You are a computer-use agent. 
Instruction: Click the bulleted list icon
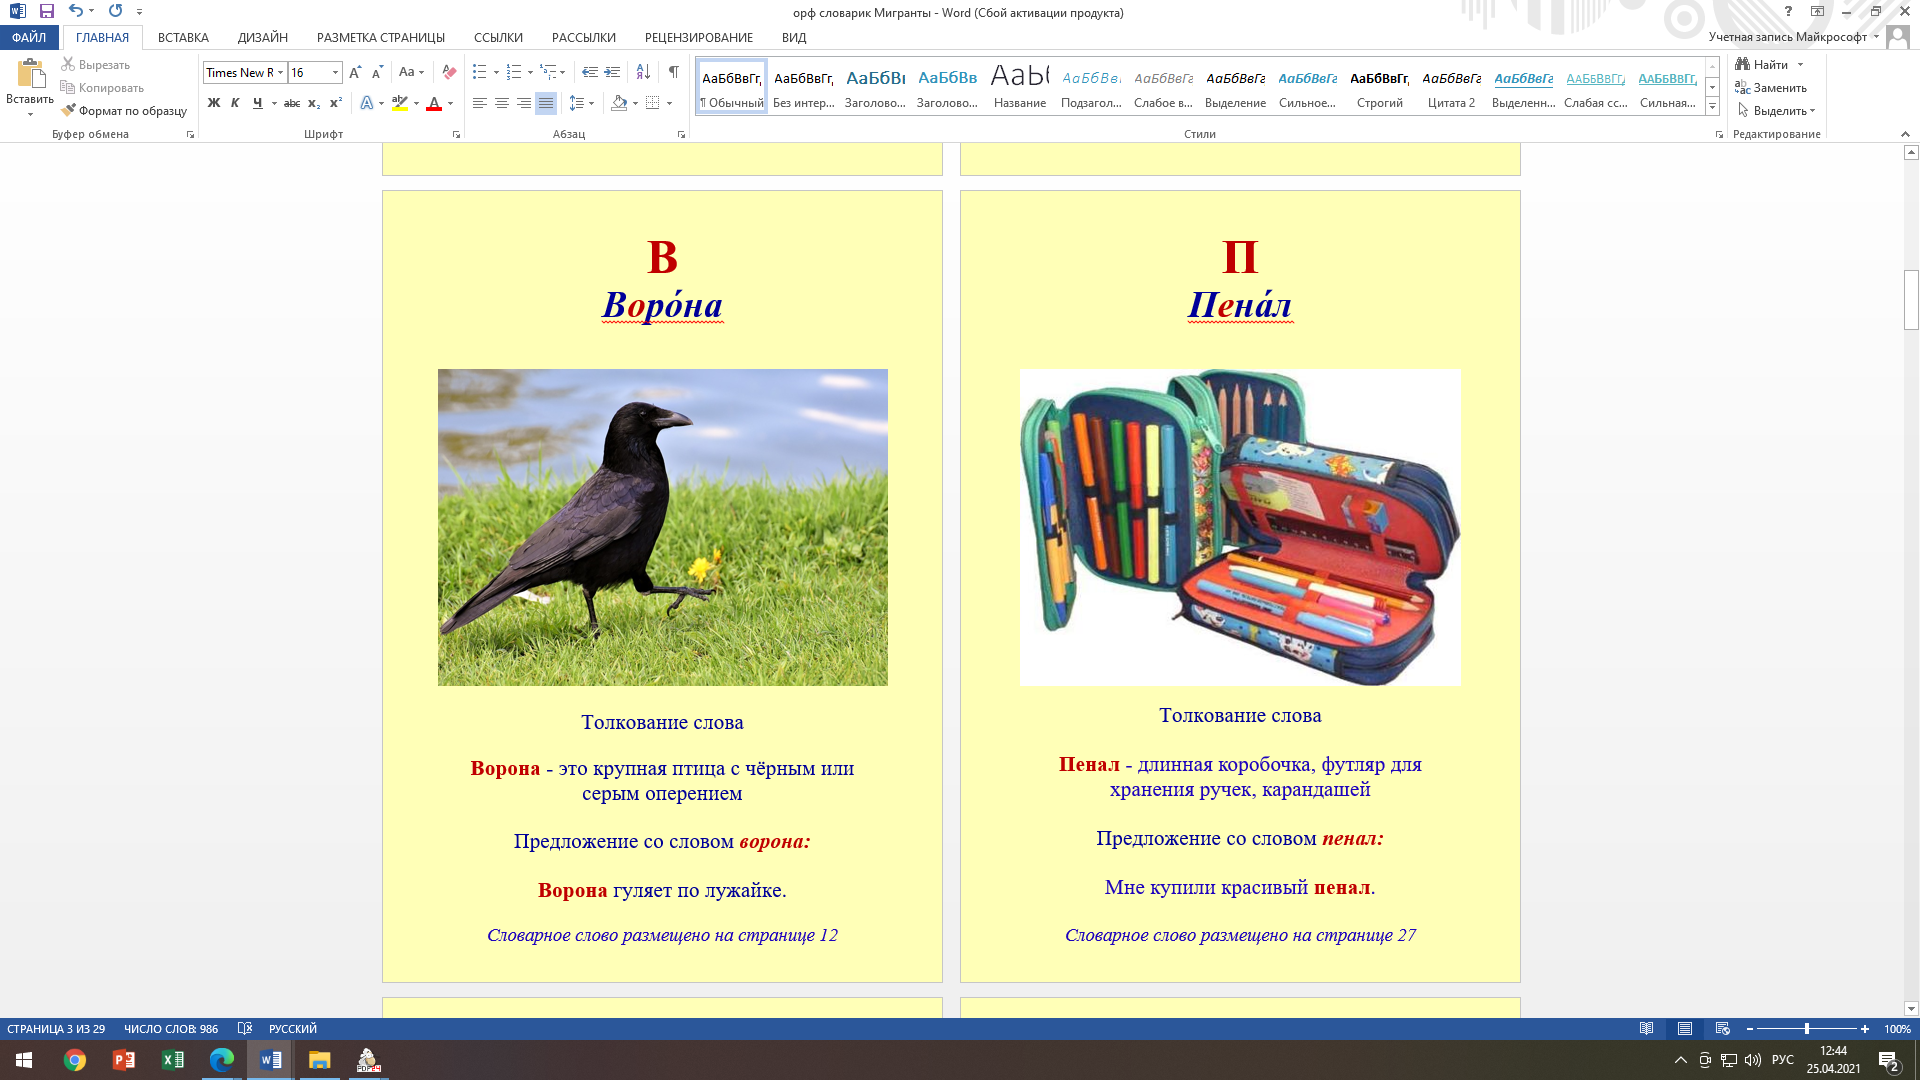click(480, 72)
